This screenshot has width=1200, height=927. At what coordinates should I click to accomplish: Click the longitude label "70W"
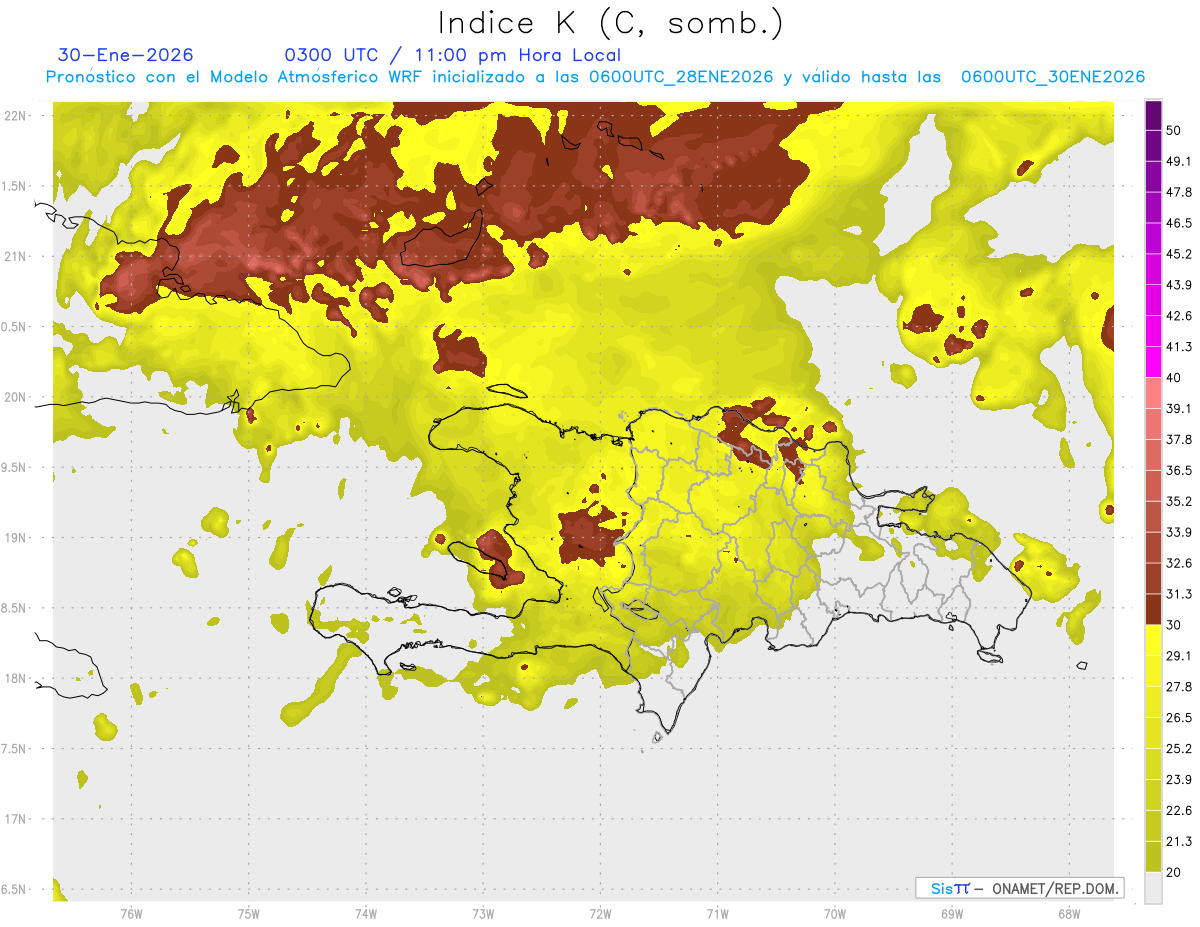(x=834, y=913)
